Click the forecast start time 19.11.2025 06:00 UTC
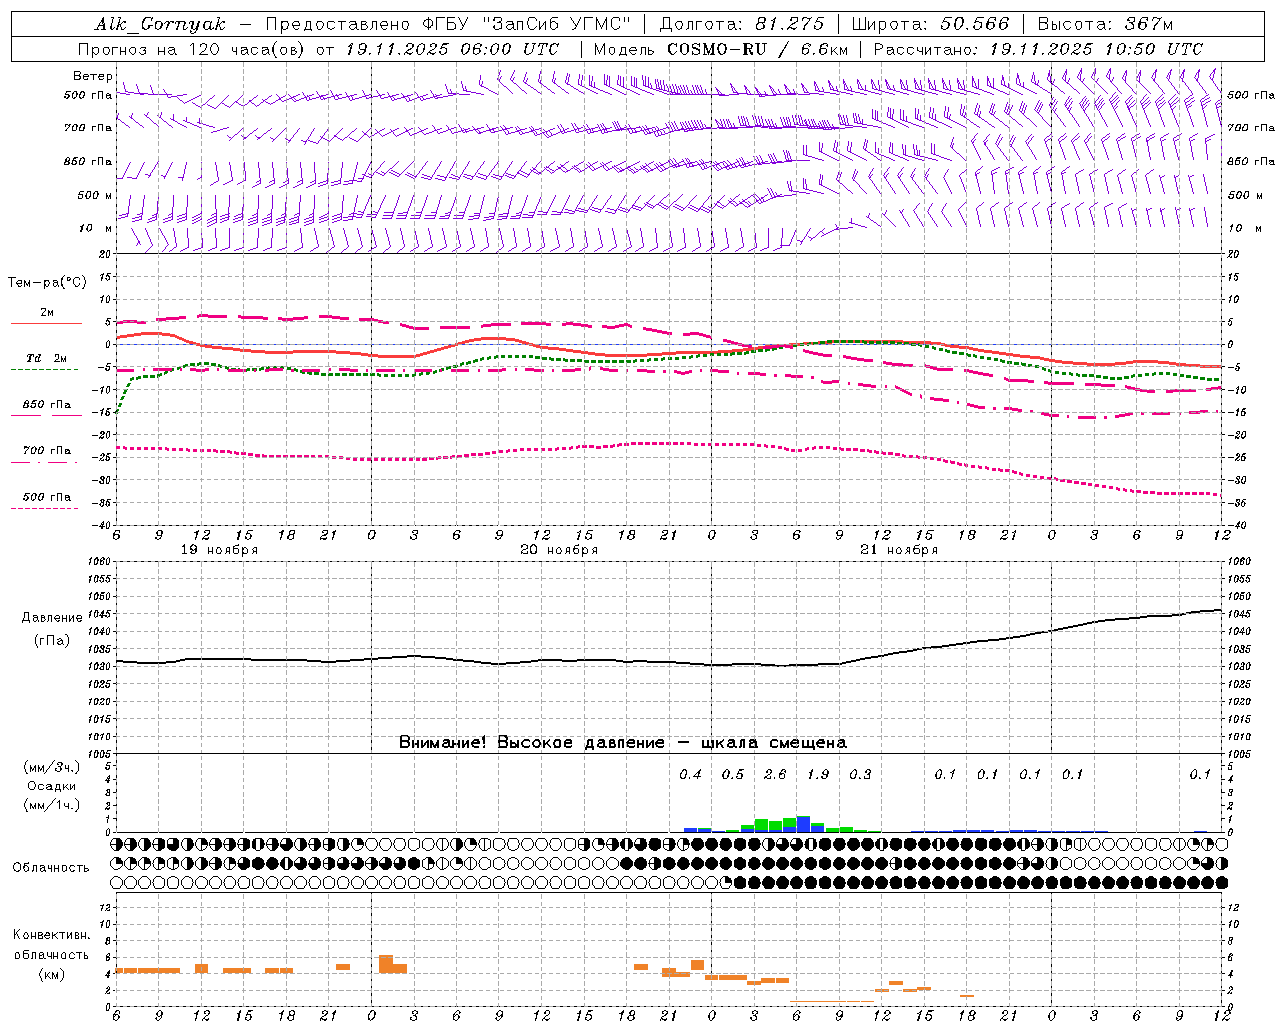The height and width of the screenshot is (1024, 1280). (452, 49)
